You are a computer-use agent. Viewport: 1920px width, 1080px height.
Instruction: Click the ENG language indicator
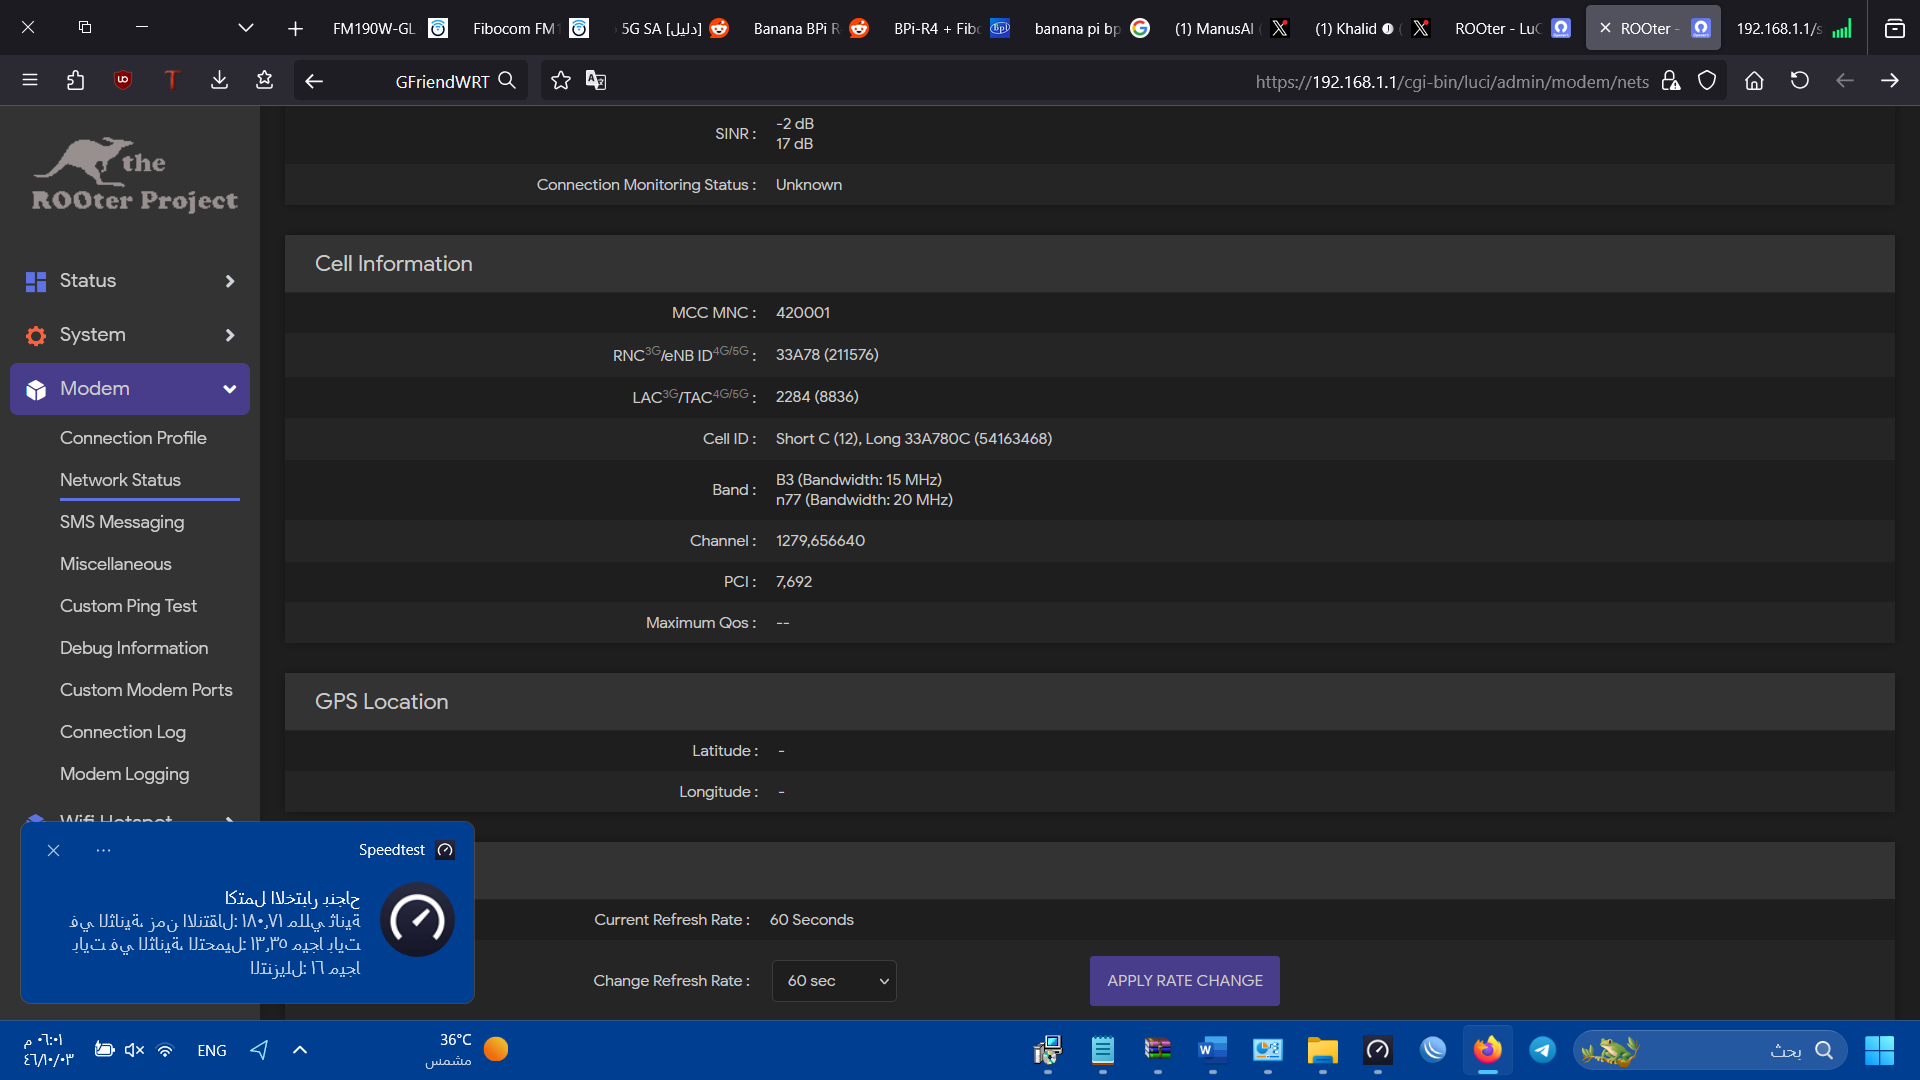212,1050
